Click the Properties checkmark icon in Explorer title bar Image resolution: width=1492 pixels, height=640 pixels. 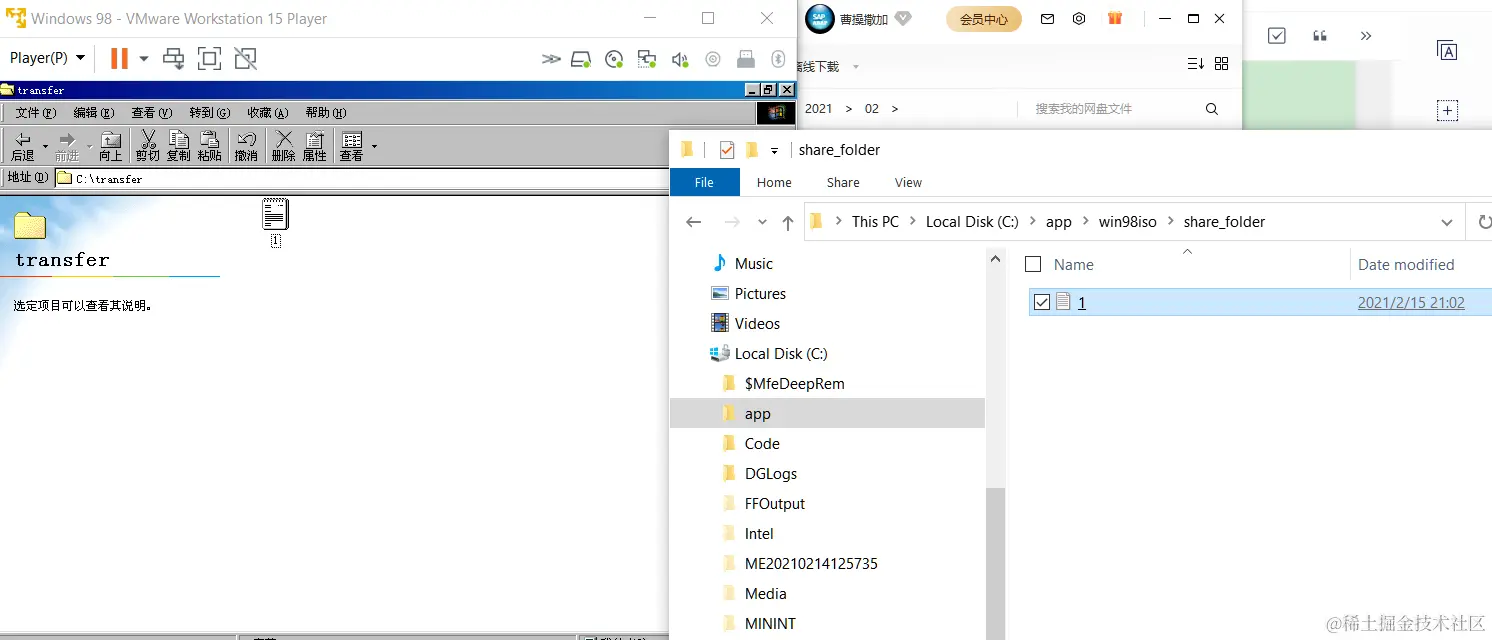[x=727, y=150]
